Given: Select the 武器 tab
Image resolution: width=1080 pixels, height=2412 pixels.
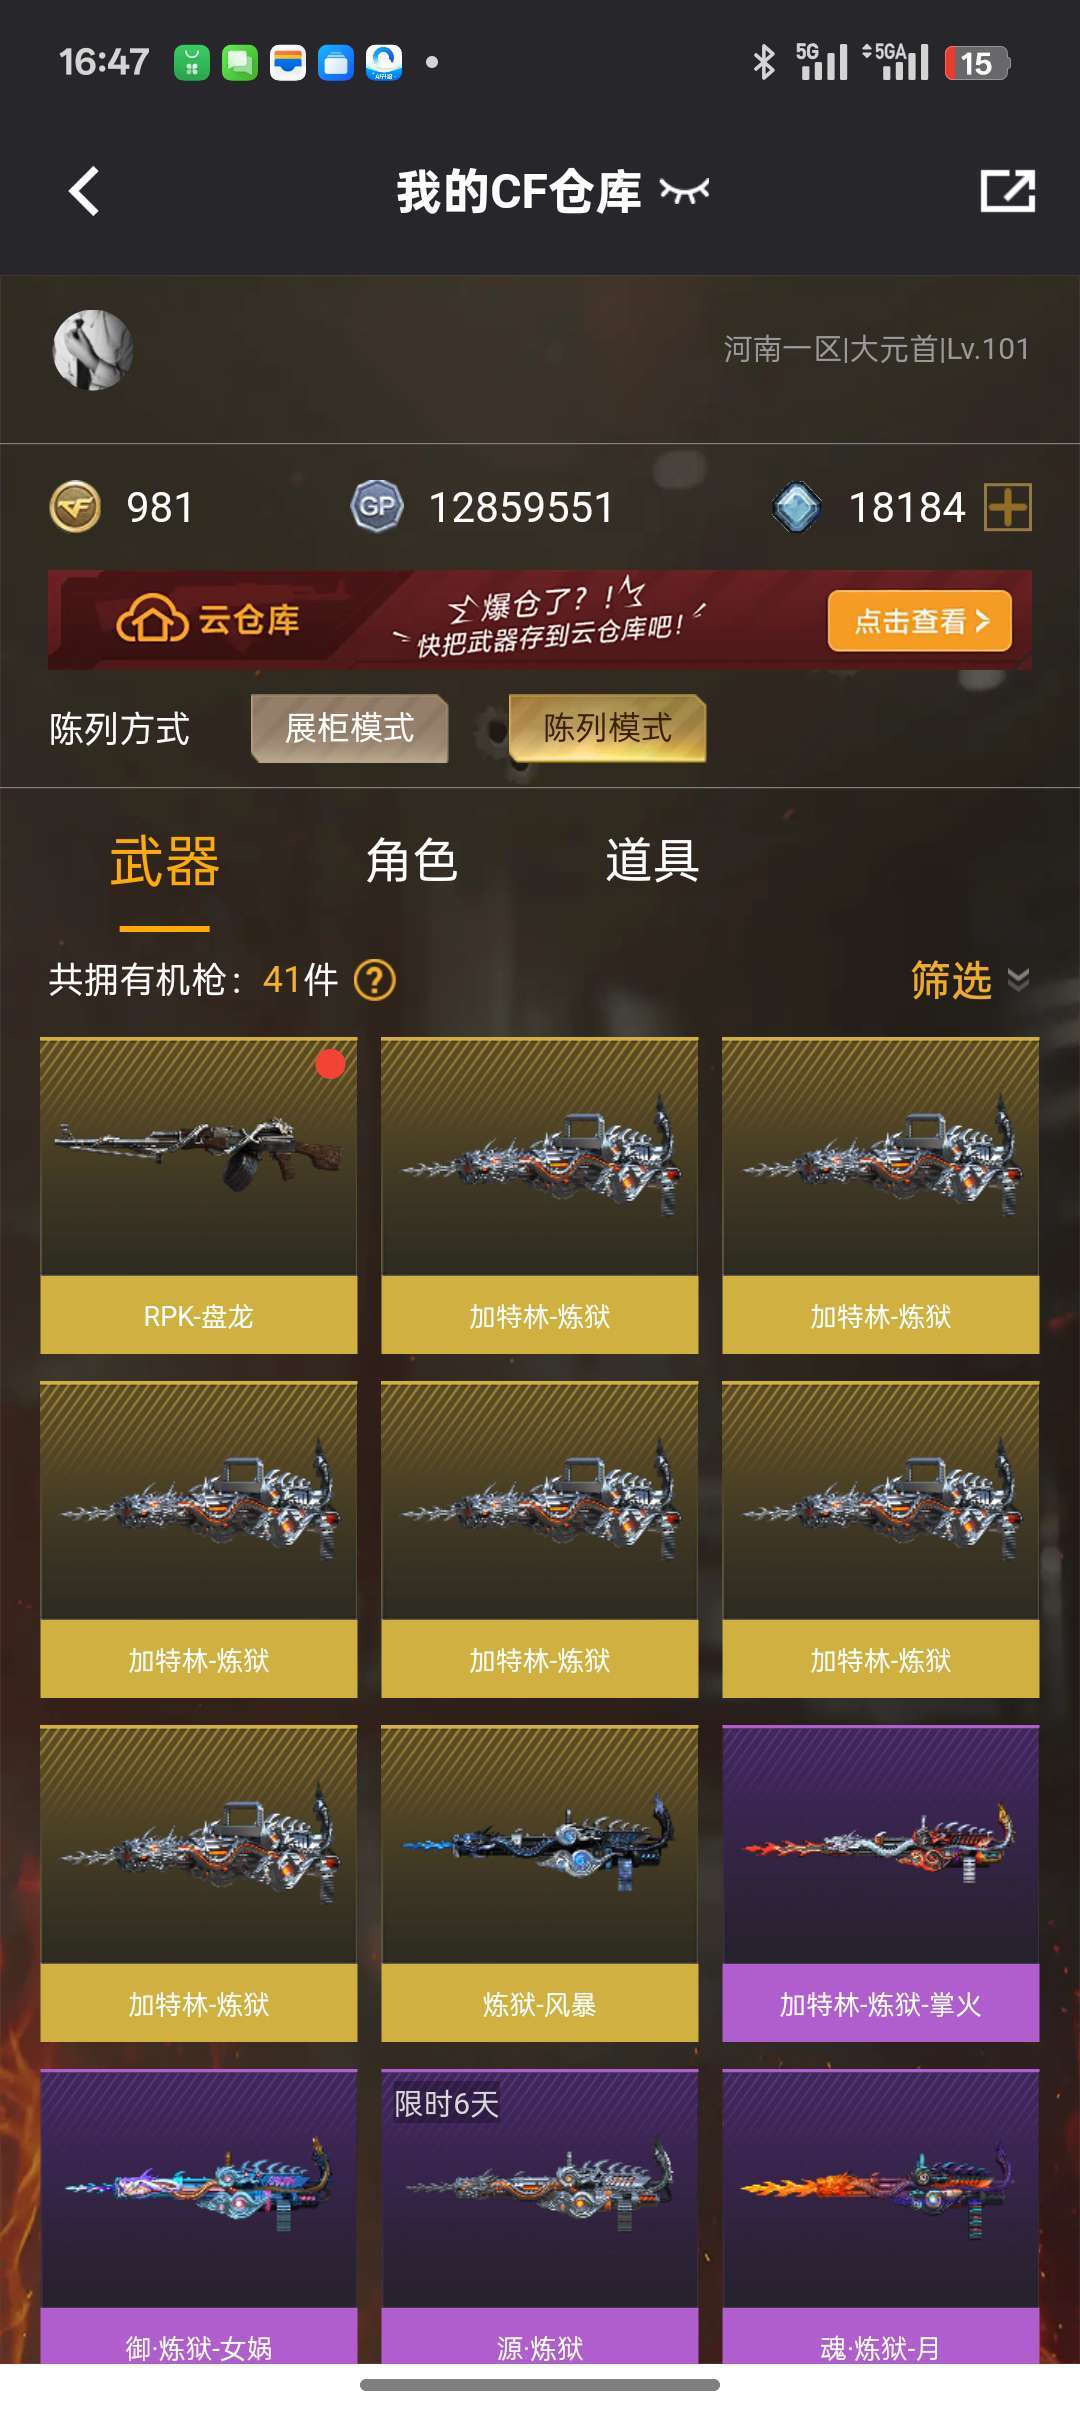Looking at the screenshot, I should tap(165, 862).
